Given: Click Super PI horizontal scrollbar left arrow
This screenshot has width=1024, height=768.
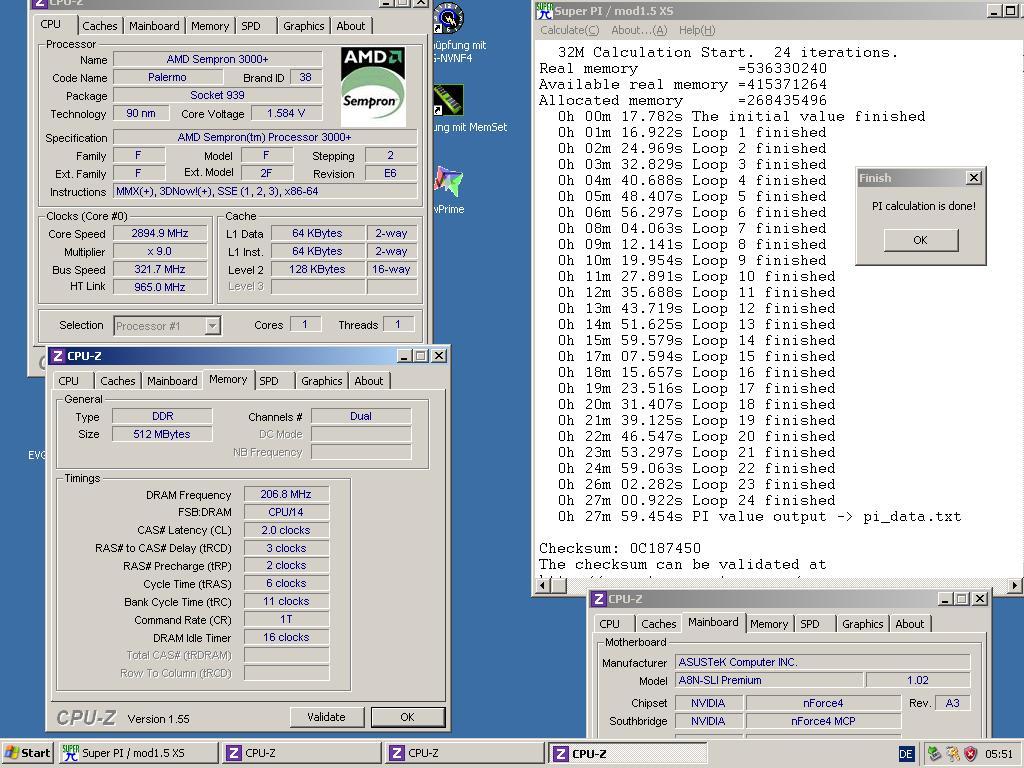Looking at the screenshot, I should (542, 586).
